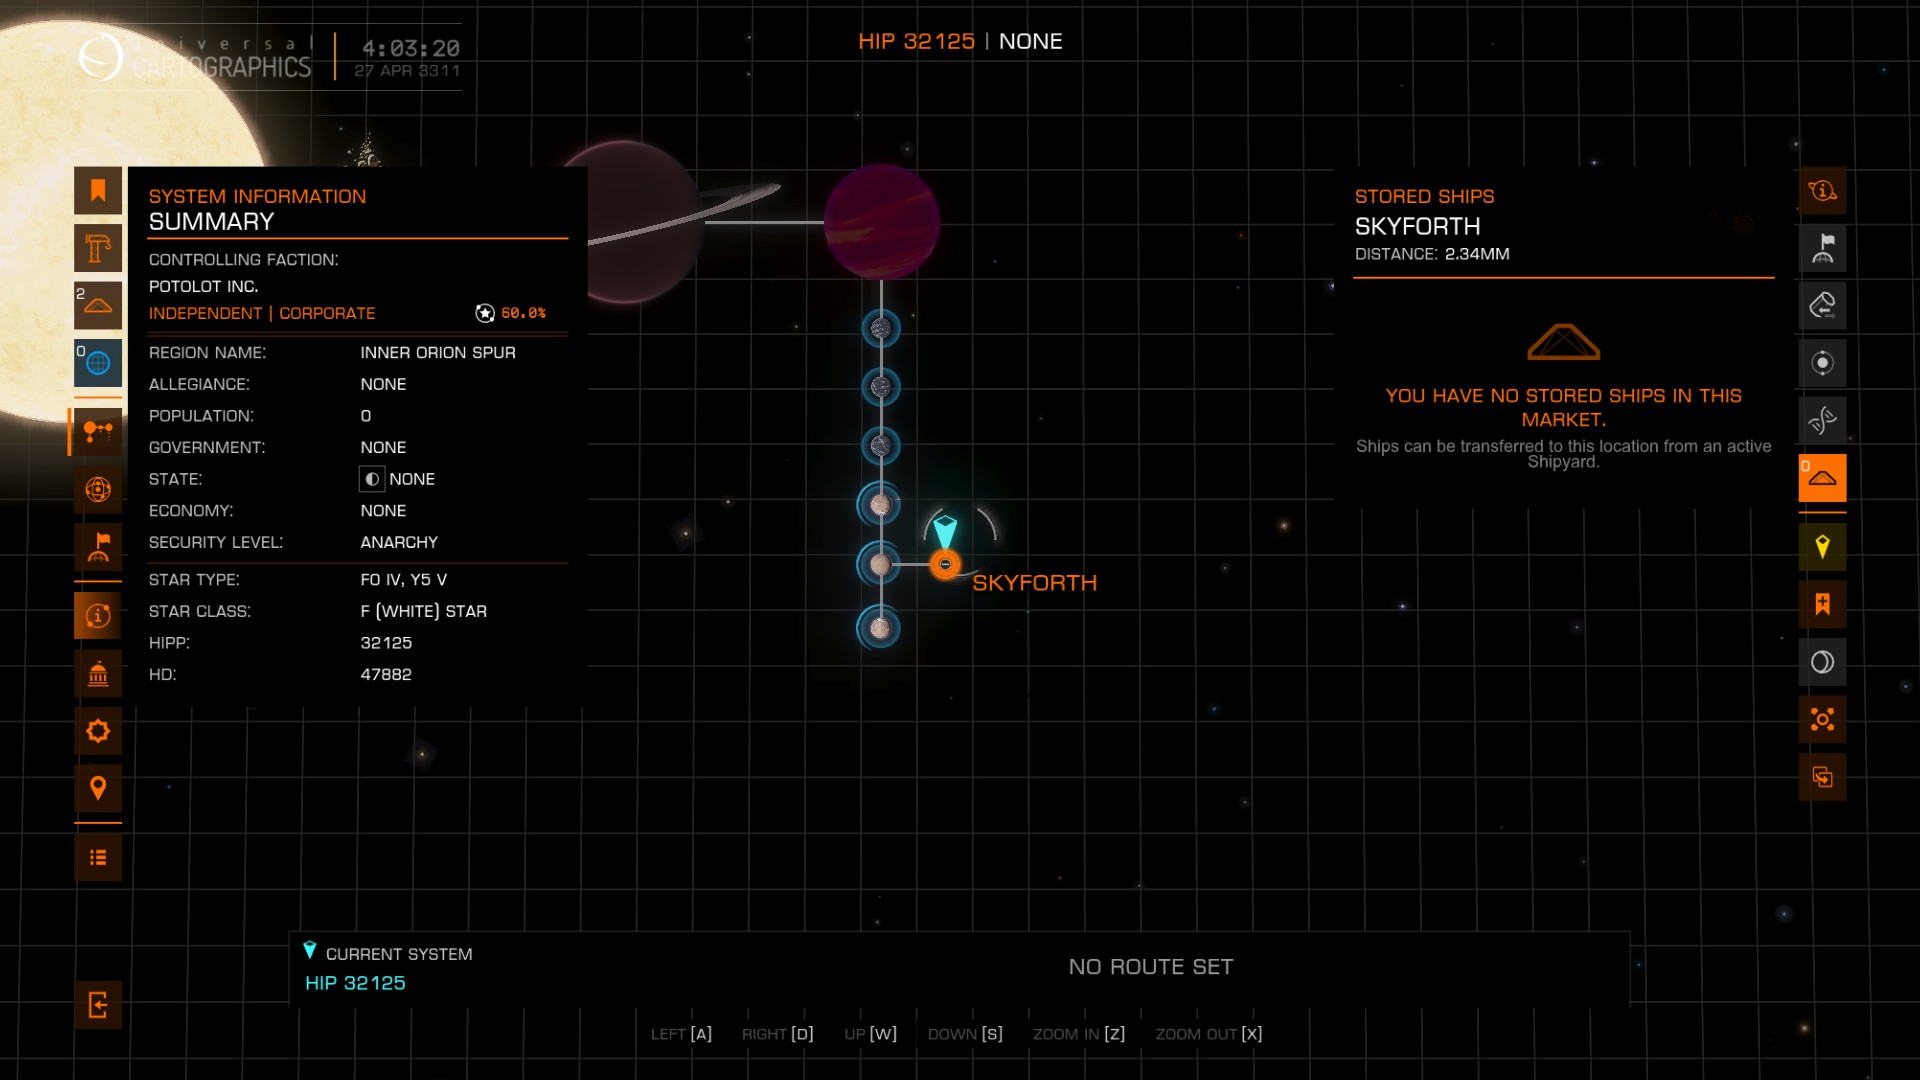
Task: Click the NO ROUTE SET text
Action: (x=1151, y=967)
